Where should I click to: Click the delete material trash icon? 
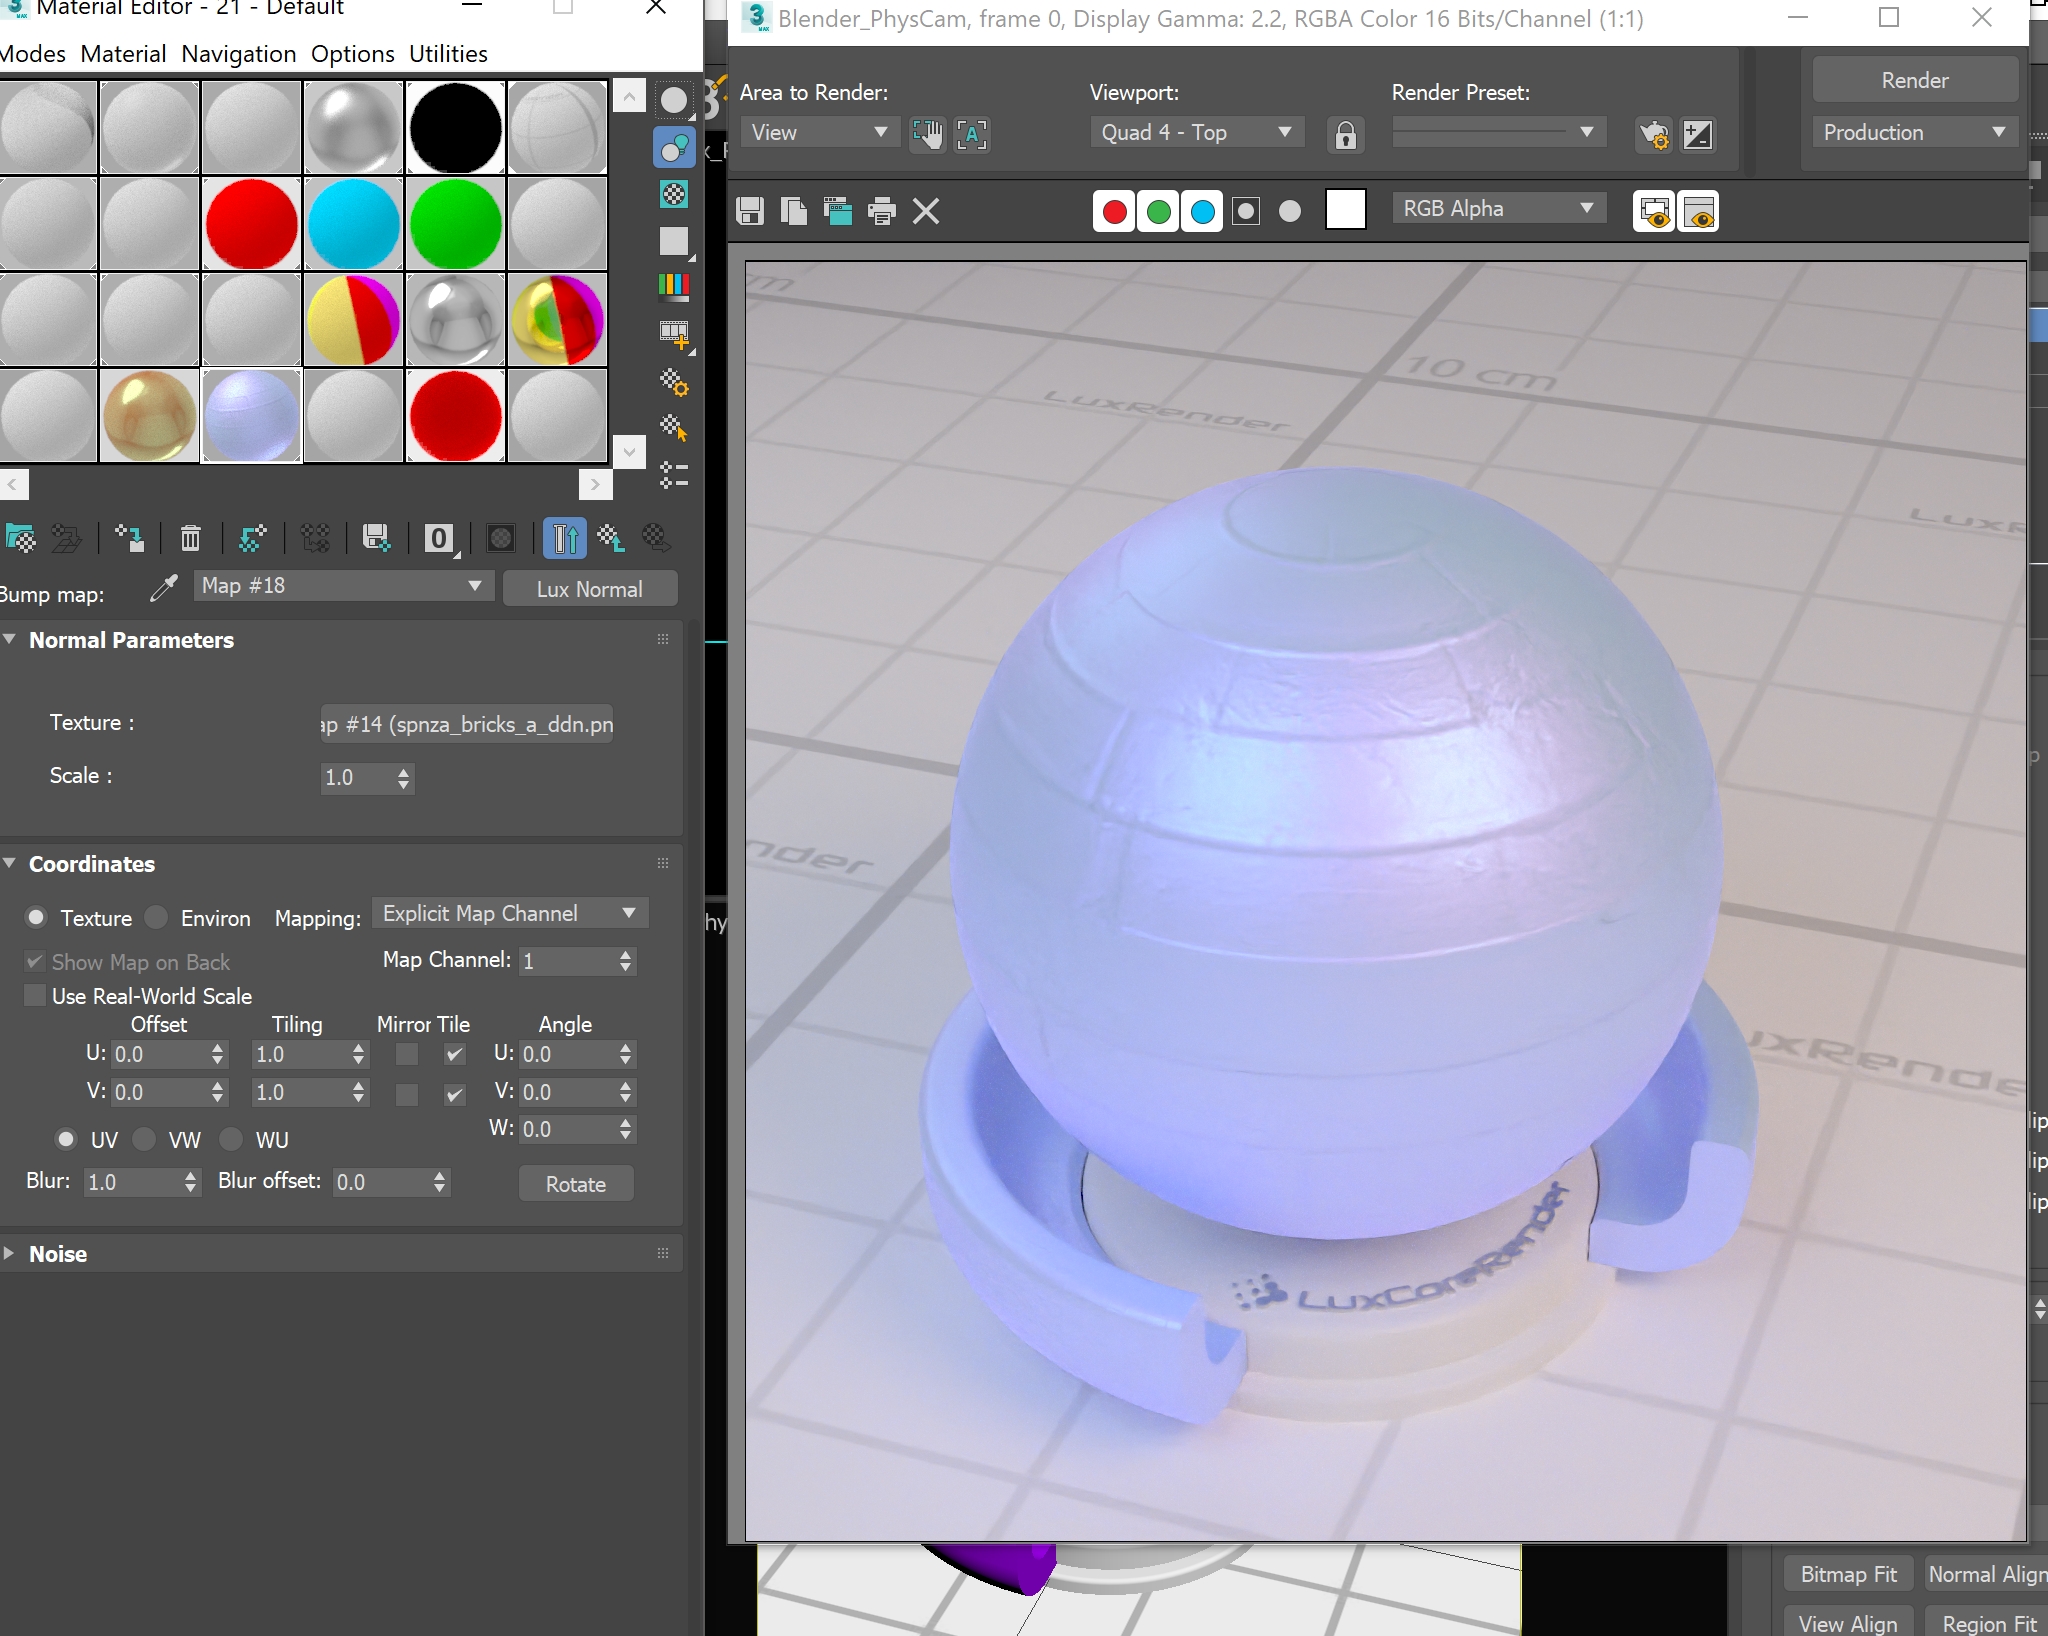(x=190, y=539)
